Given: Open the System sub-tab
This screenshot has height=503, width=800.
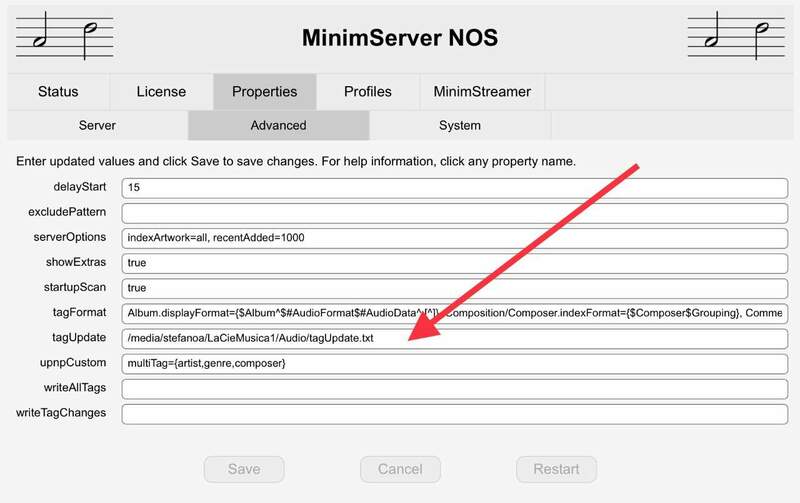Looking at the screenshot, I should [460, 125].
